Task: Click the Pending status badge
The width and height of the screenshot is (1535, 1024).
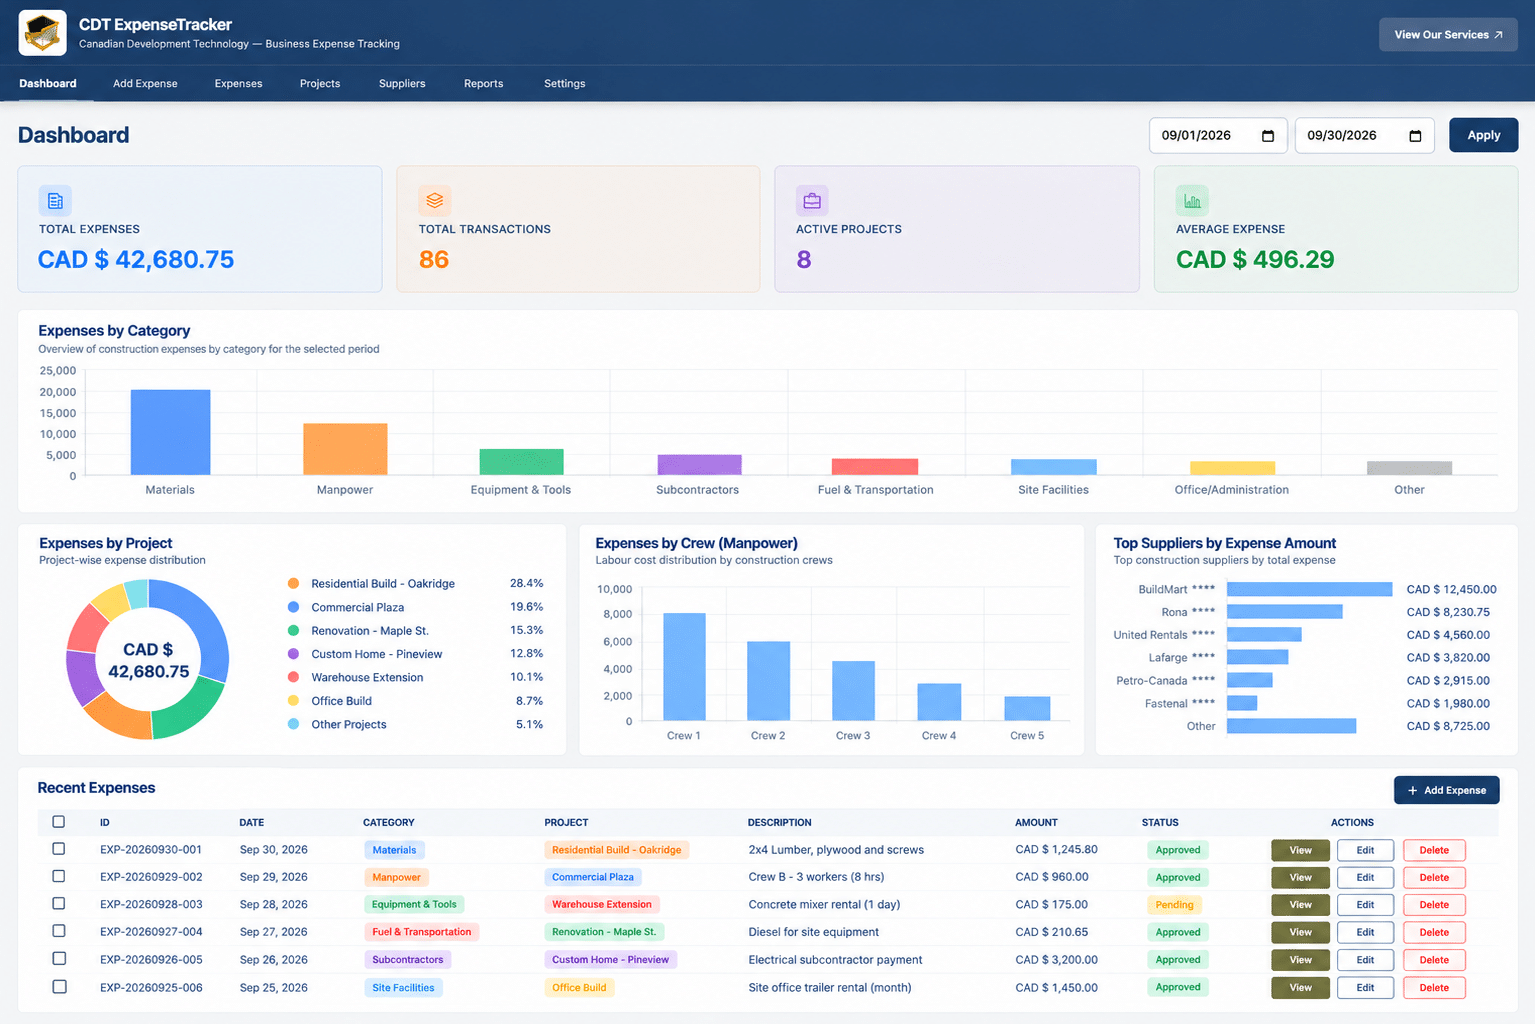Action: point(1174,905)
